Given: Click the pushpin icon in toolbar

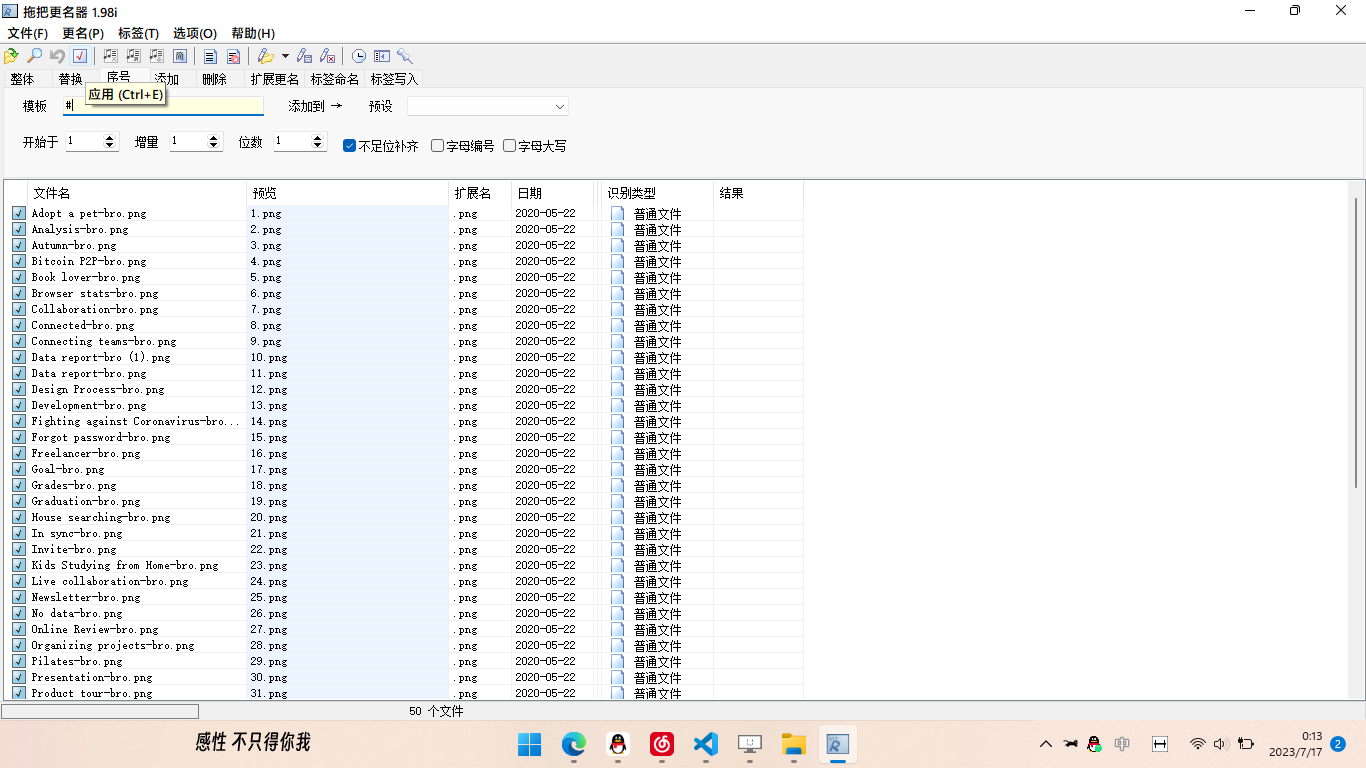Looking at the screenshot, I should tap(405, 56).
